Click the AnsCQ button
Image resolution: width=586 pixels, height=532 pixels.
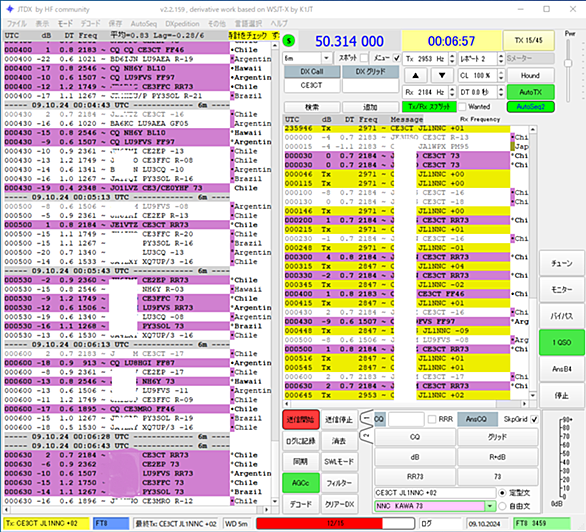pos(477,419)
